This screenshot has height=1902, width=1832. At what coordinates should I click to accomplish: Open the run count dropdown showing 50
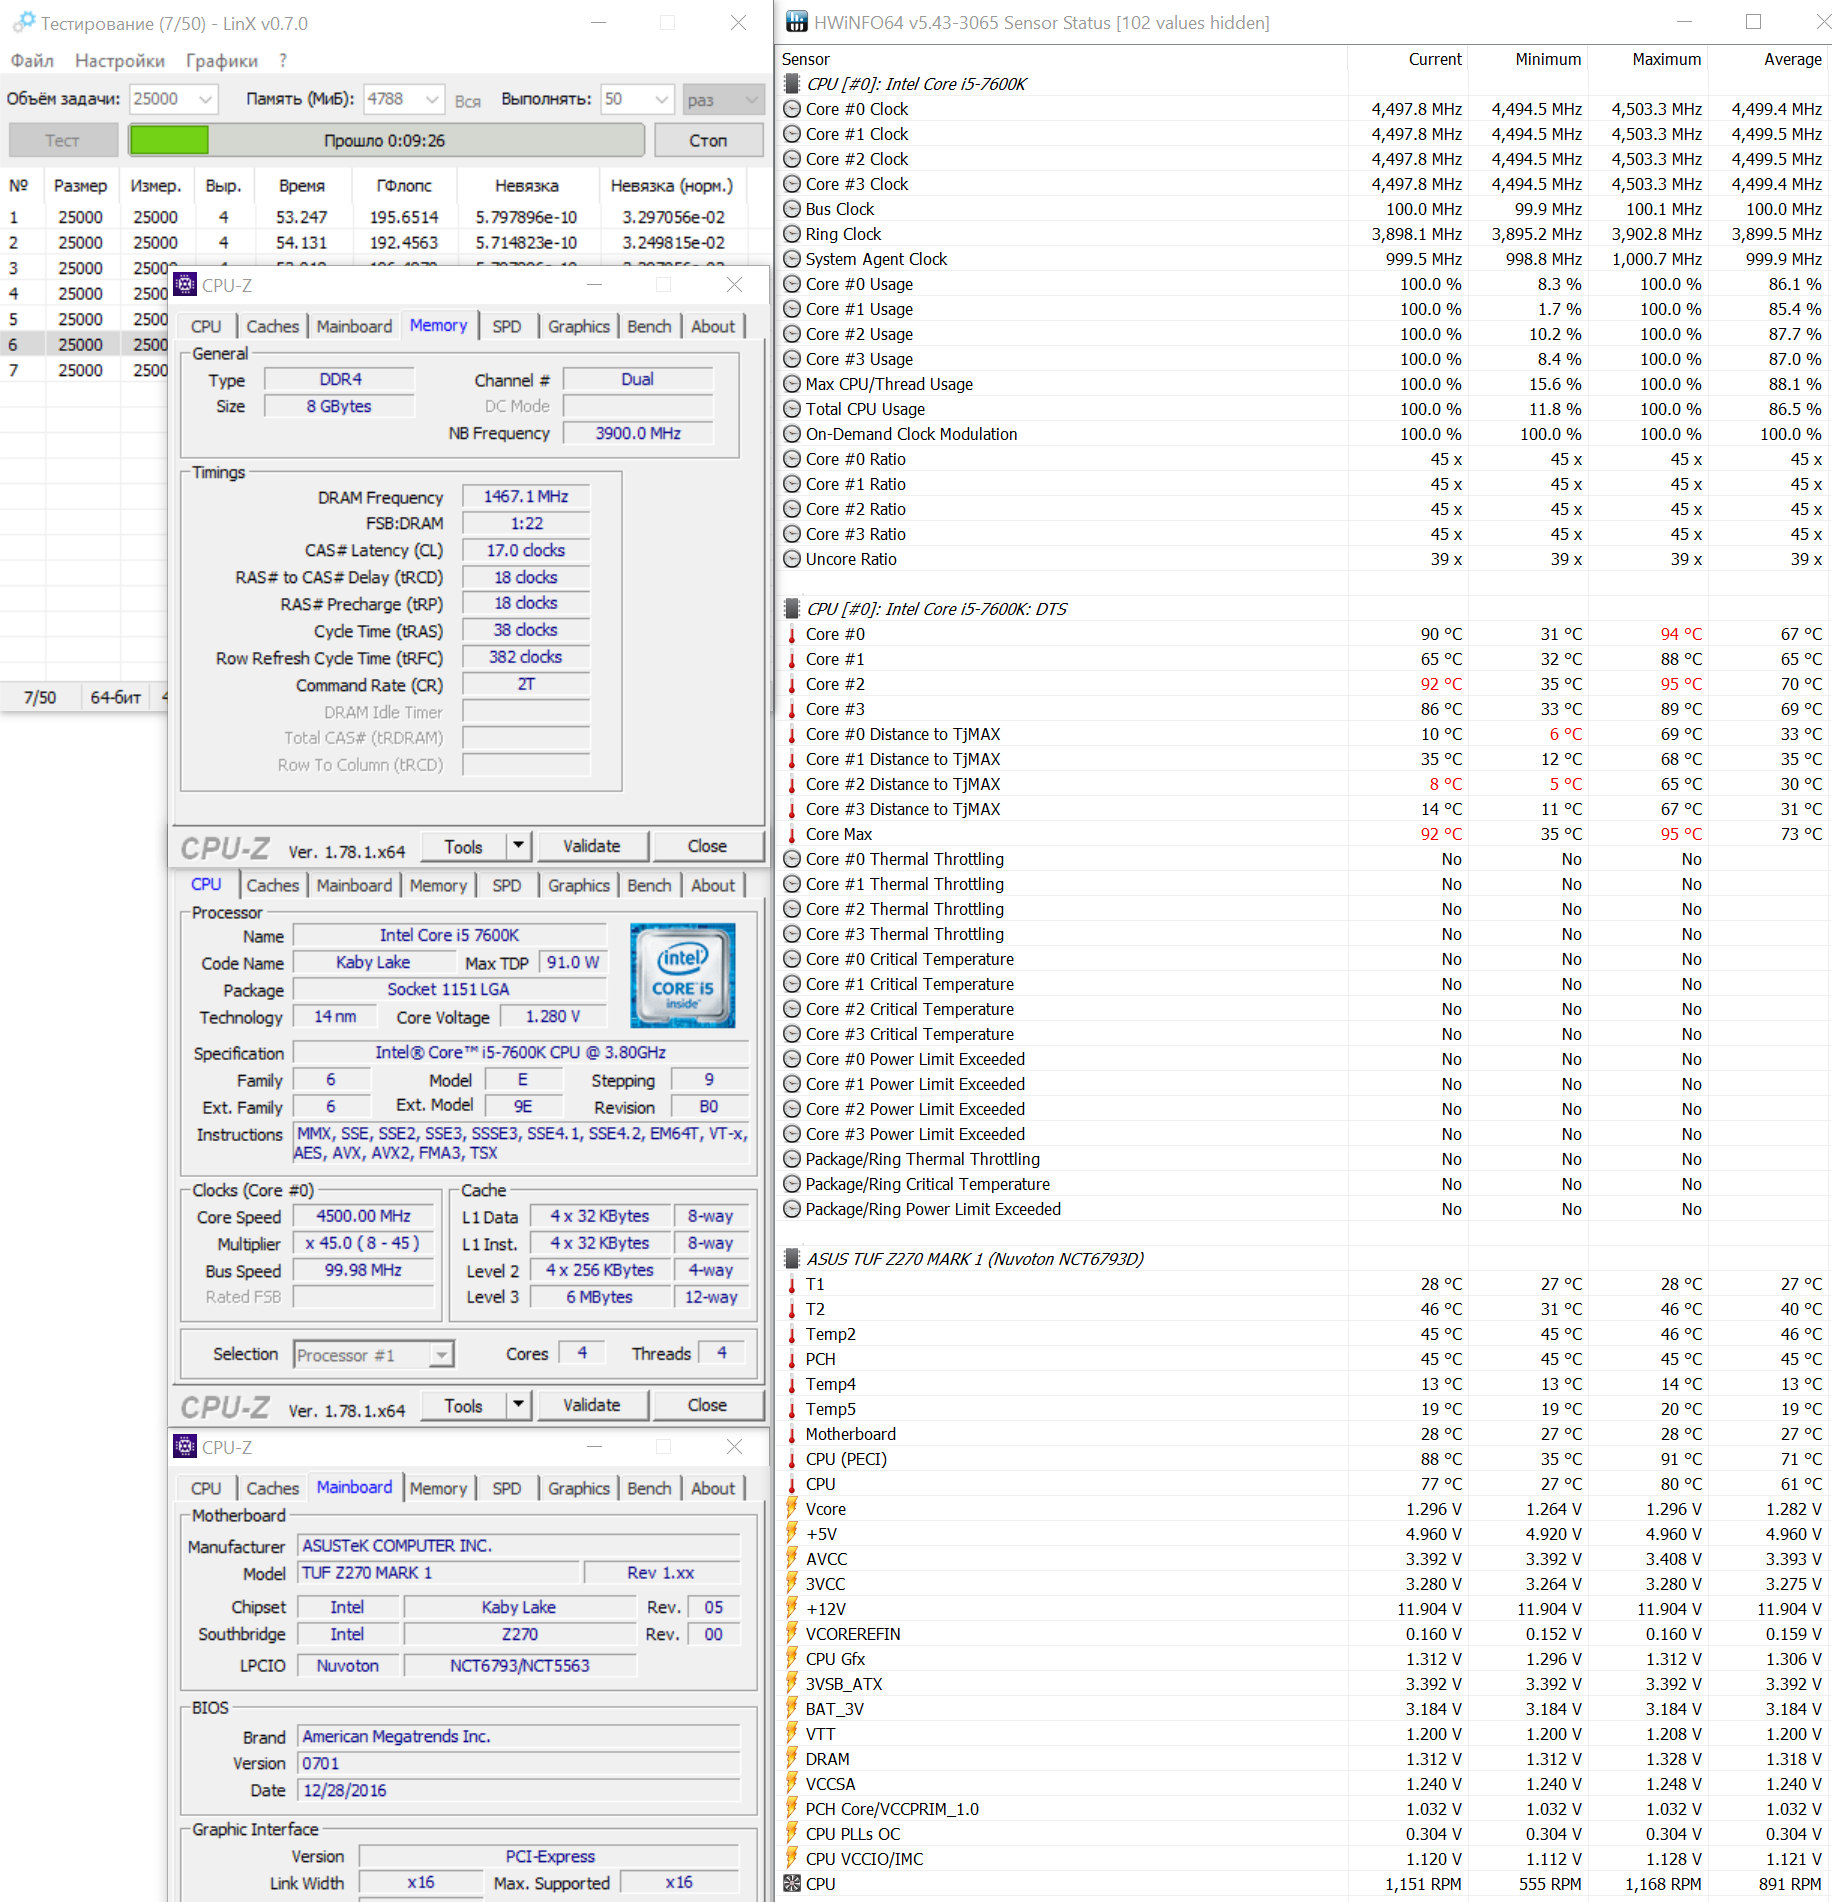pos(660,99)
